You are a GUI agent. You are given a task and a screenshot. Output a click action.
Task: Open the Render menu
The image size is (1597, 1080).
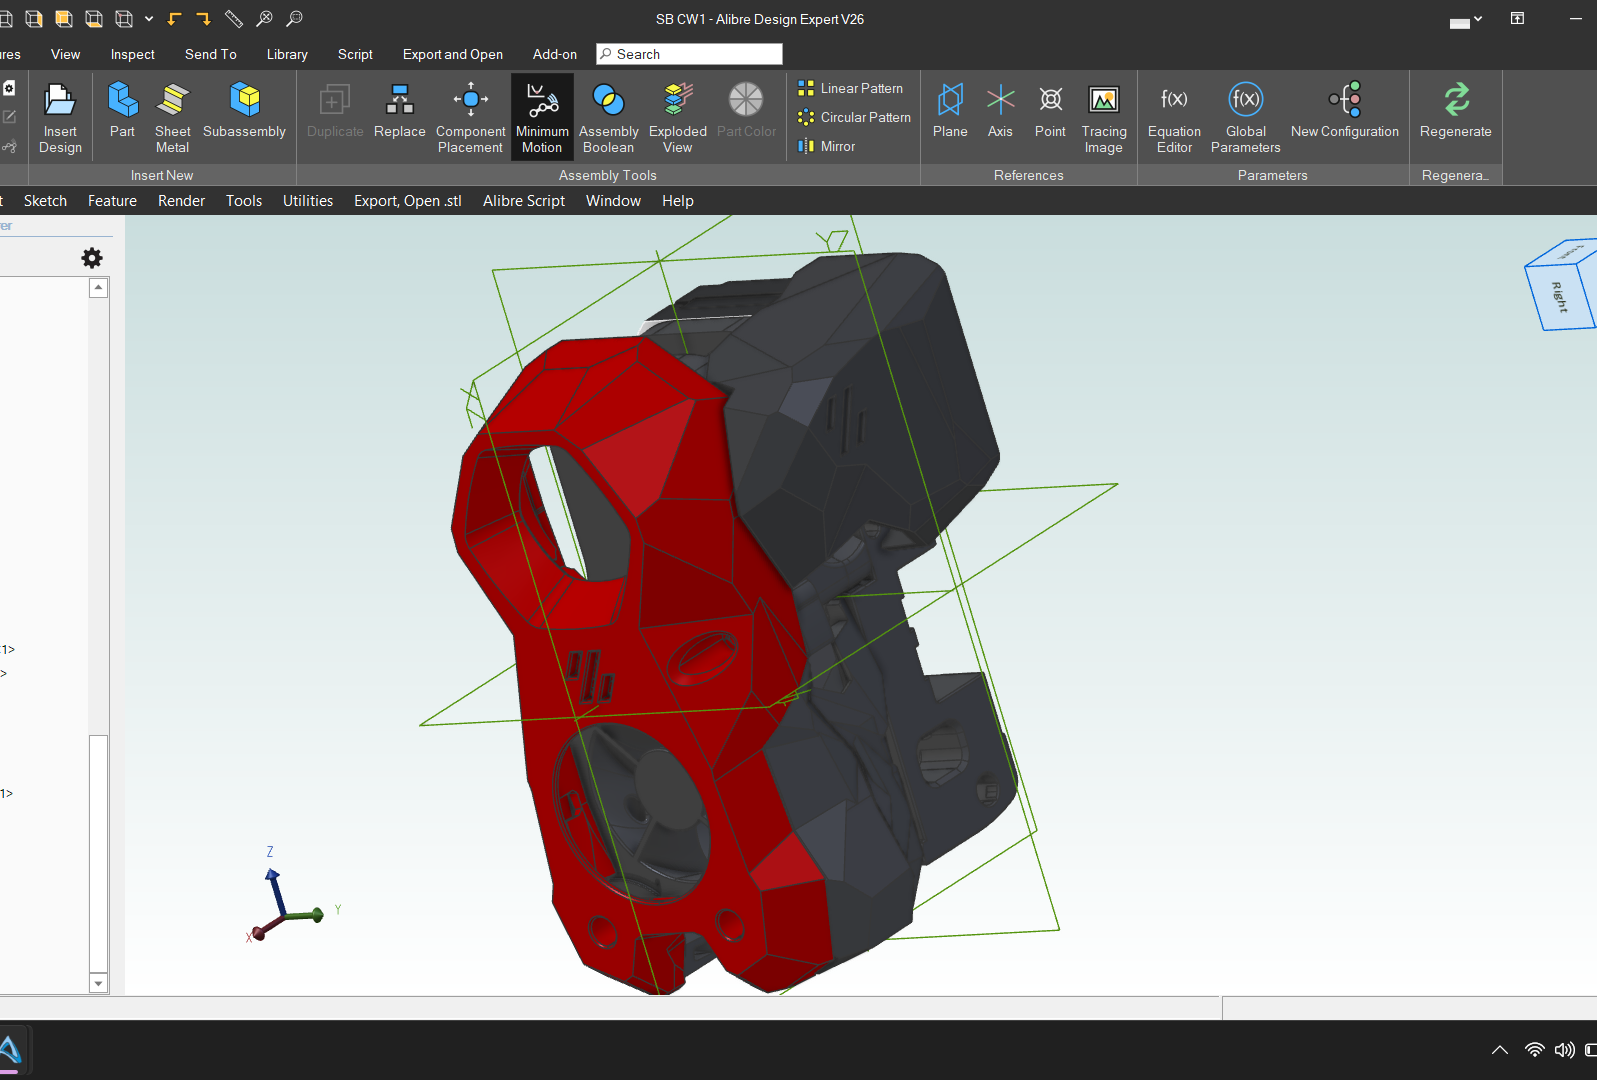181,201
